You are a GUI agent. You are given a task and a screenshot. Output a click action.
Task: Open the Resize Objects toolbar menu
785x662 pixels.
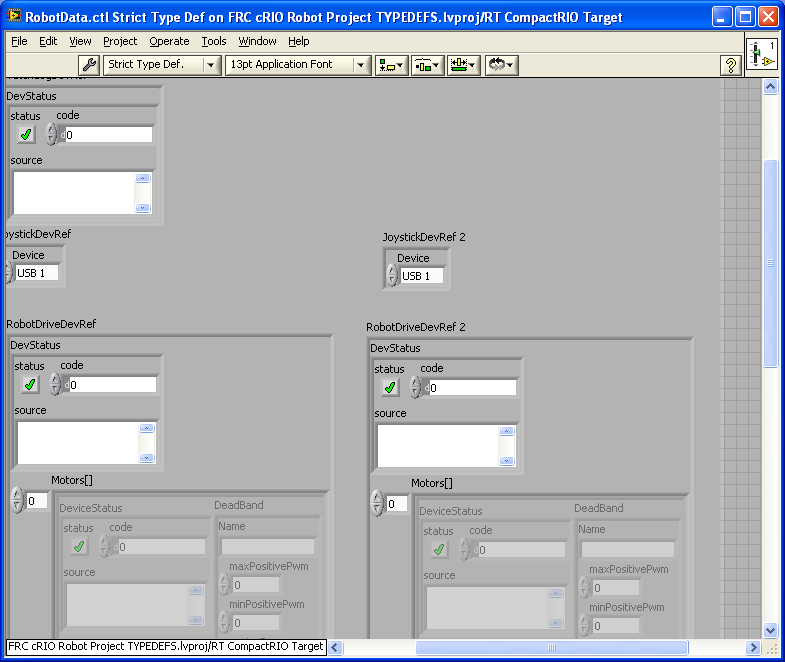click(463, 65)
